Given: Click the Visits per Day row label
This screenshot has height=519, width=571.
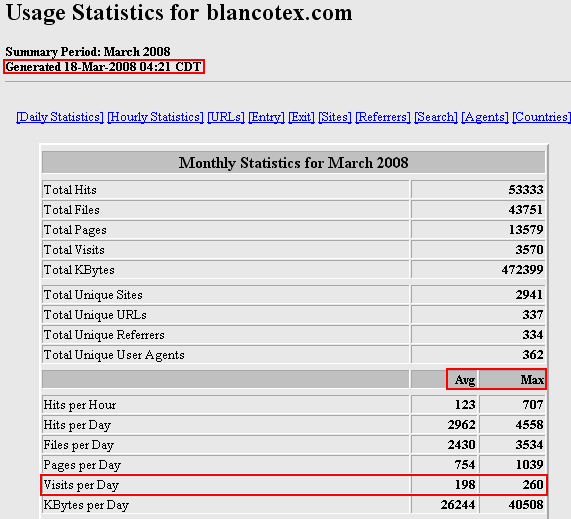Looking at the screenshot, I should (81, 485).
